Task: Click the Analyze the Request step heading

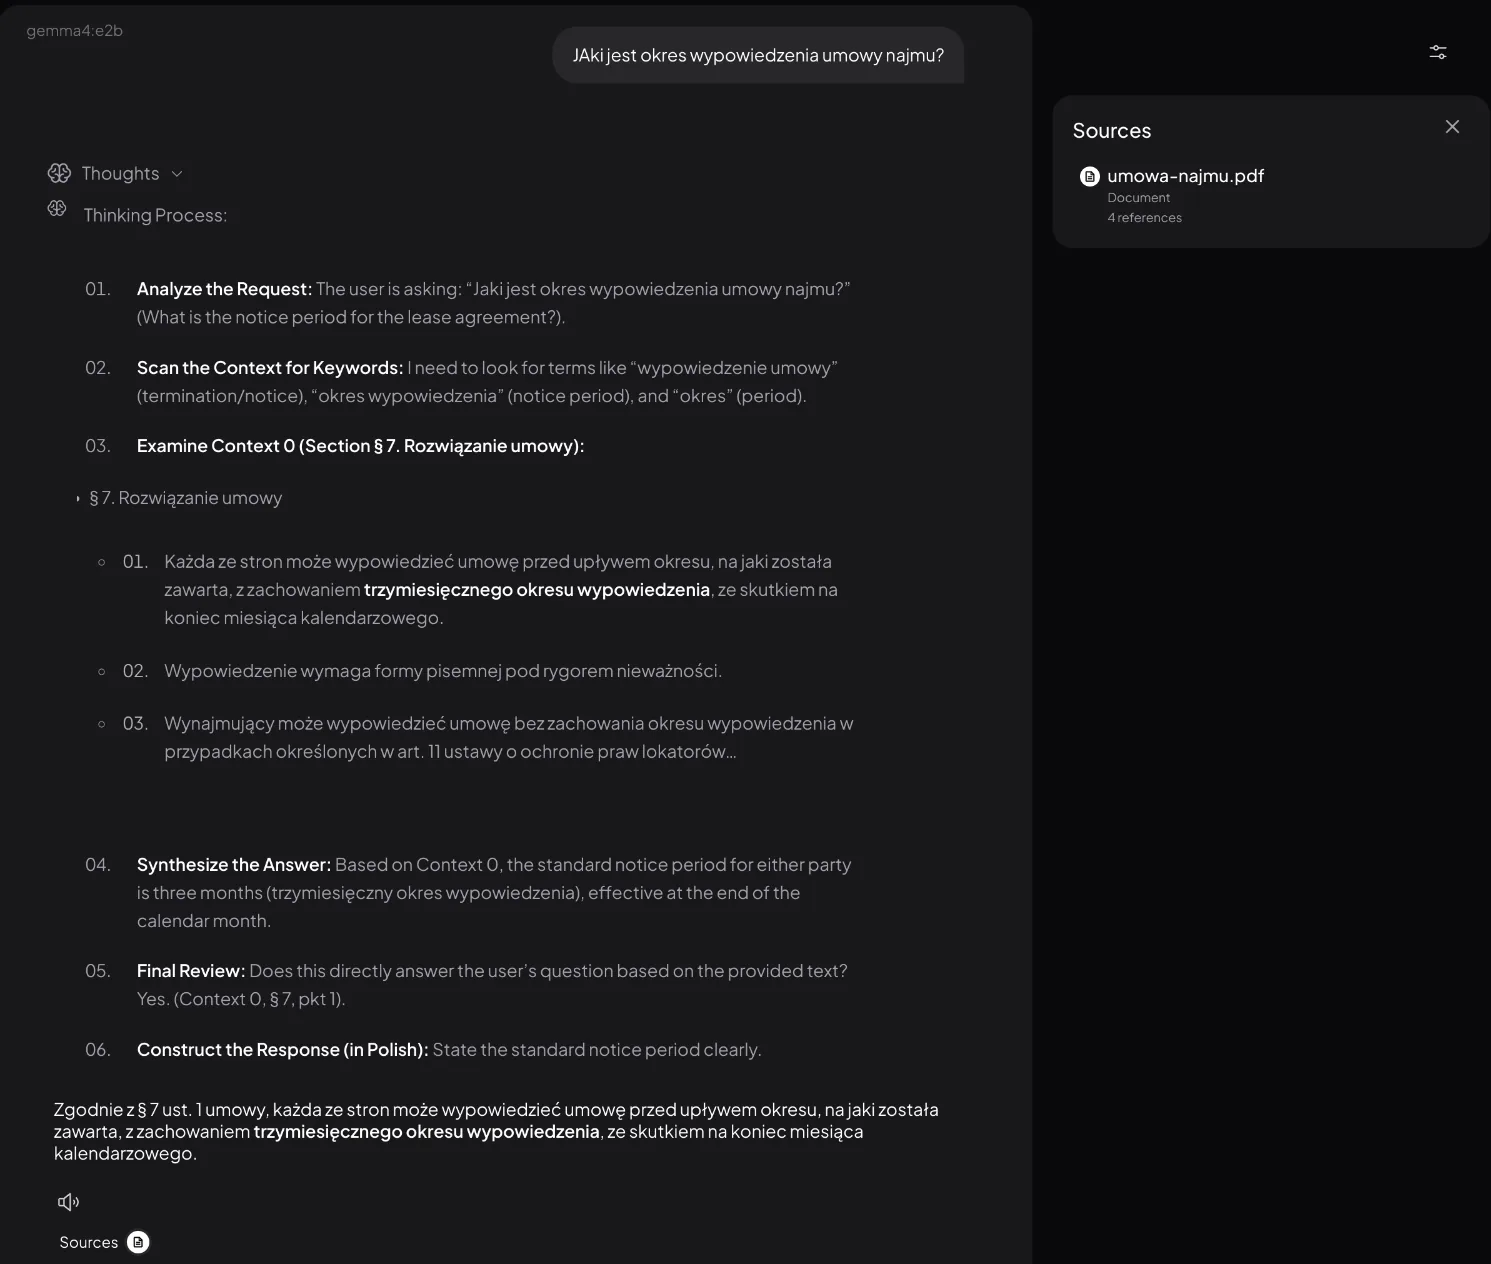Action: [x=224, y=289]
